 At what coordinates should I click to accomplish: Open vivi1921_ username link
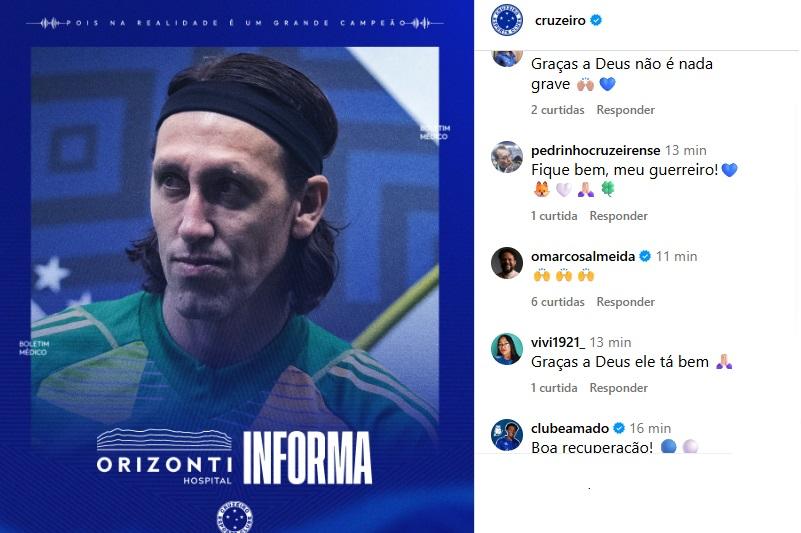[x=558, y=342]
